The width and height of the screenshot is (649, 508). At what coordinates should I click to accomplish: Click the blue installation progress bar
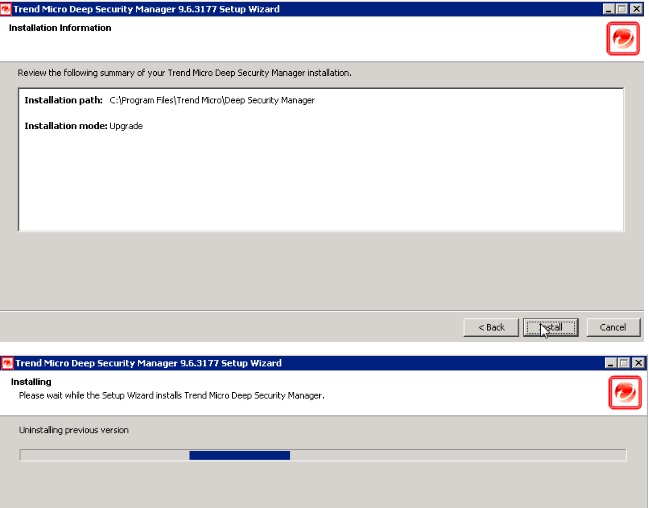(x=239, y=455)
